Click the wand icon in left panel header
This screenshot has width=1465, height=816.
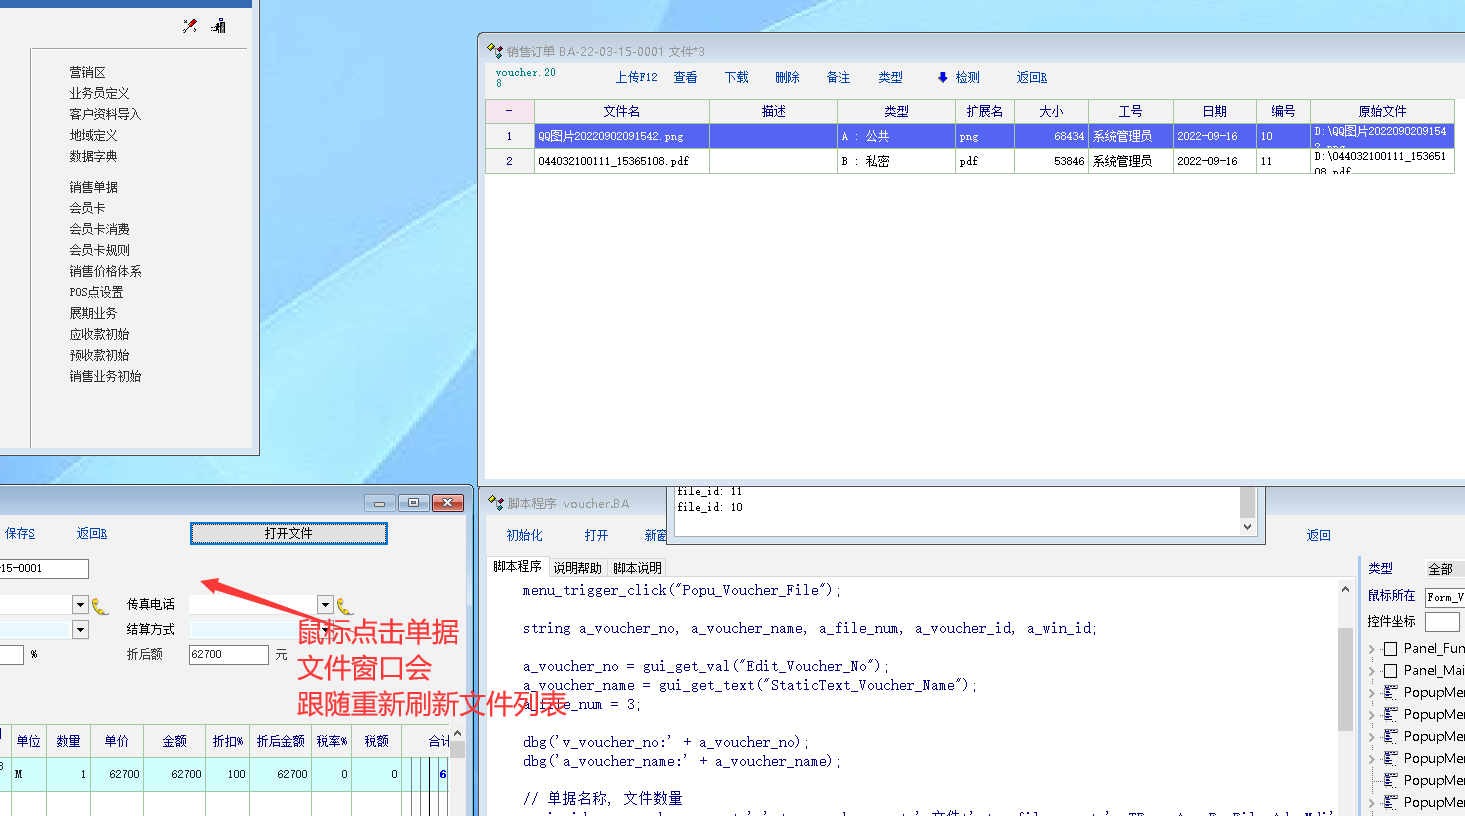[x=190, y=26]
